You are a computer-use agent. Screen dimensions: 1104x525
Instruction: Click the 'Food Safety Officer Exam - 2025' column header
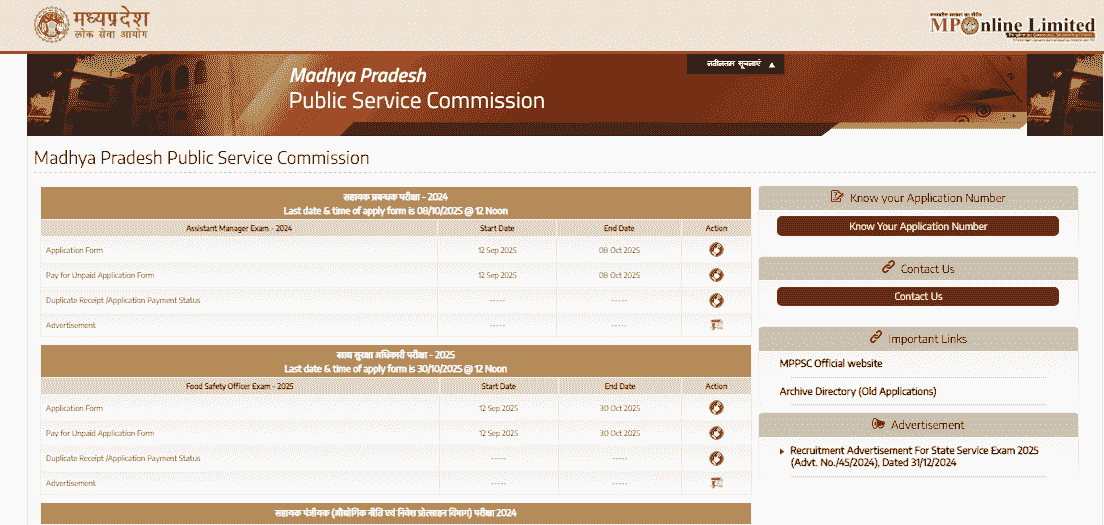click(x=240, y=386)
